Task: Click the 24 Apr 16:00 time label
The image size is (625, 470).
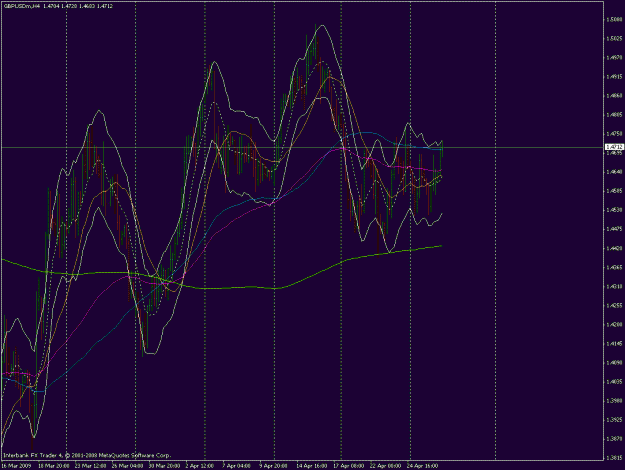Action: [x=423, y=466]
